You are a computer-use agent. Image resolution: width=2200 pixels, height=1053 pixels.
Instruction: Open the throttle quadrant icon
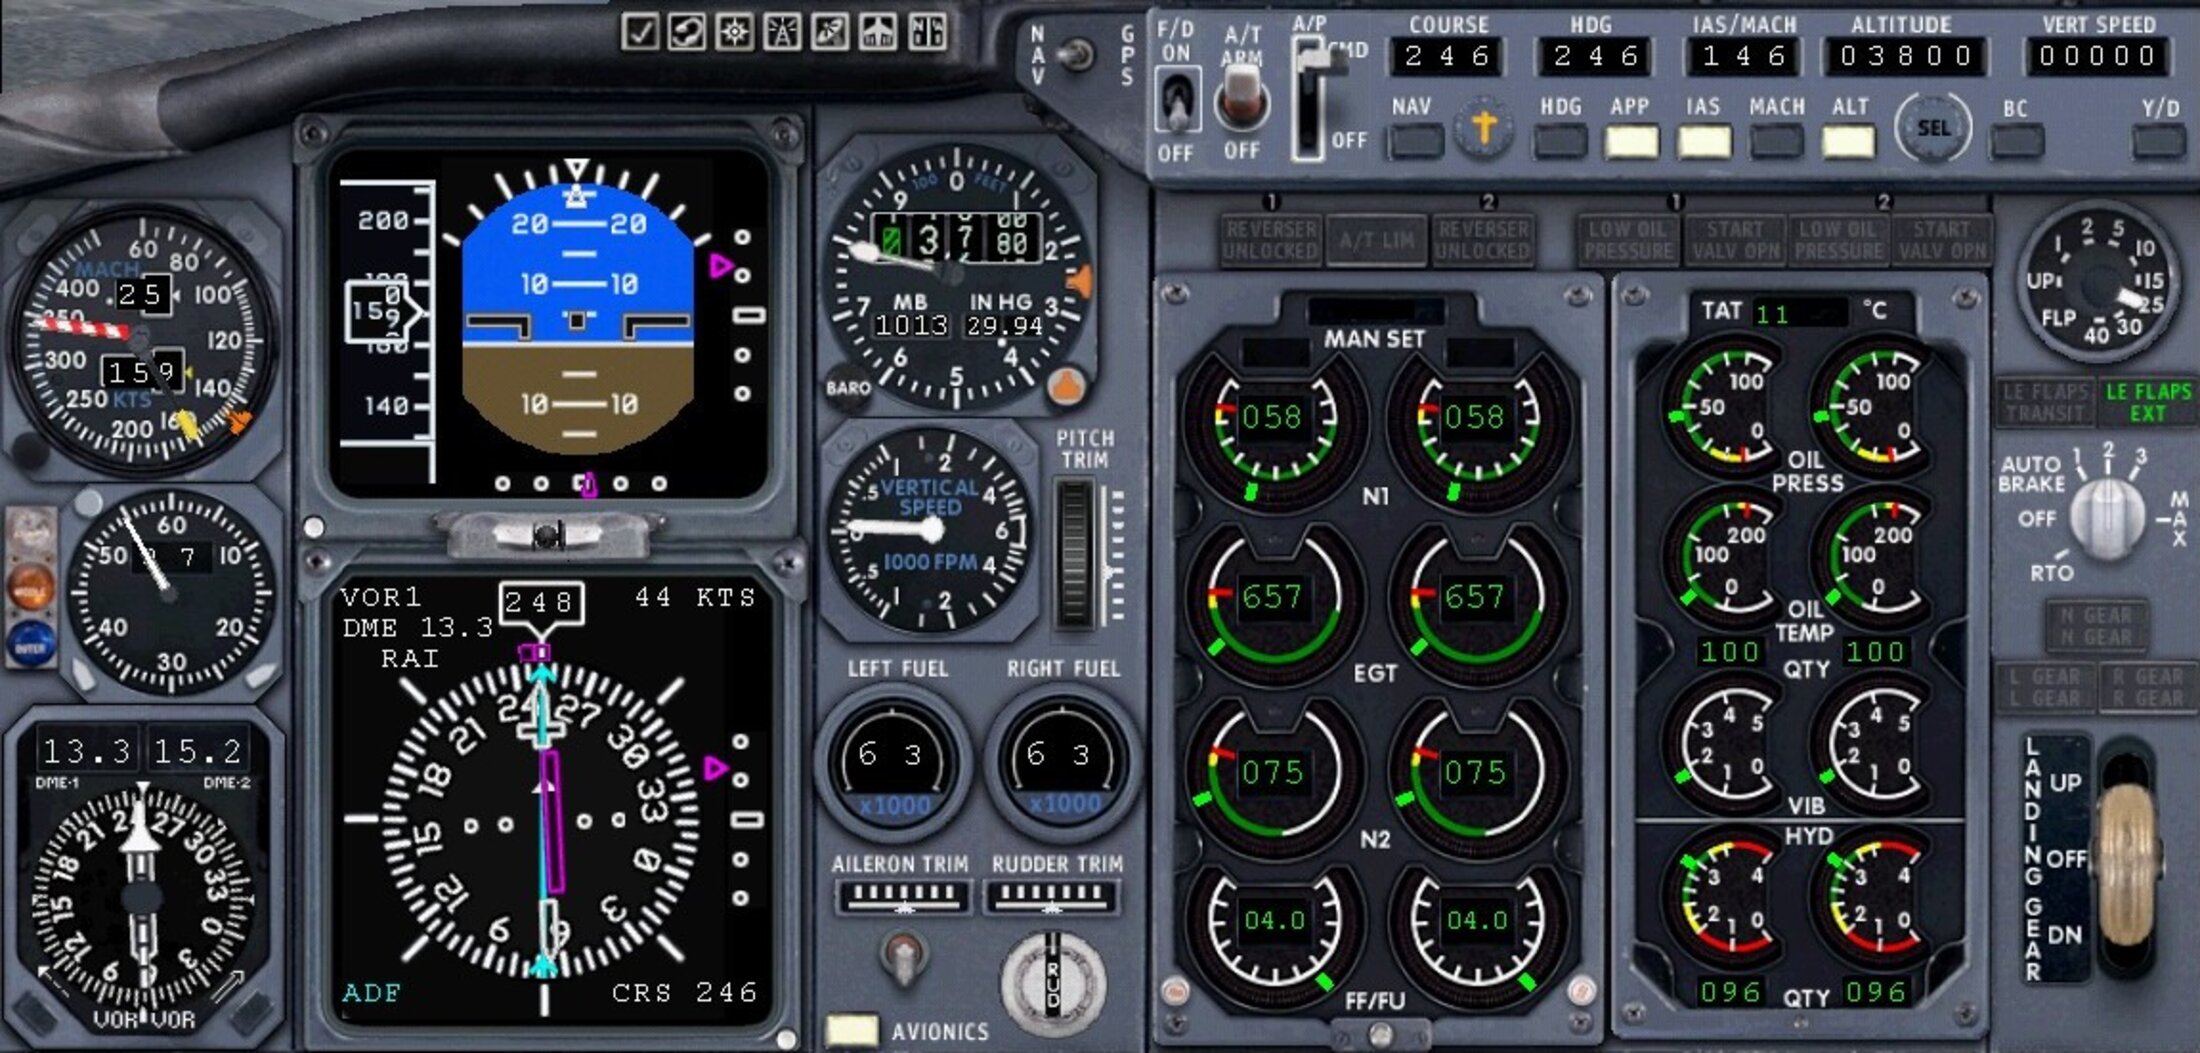926,32
